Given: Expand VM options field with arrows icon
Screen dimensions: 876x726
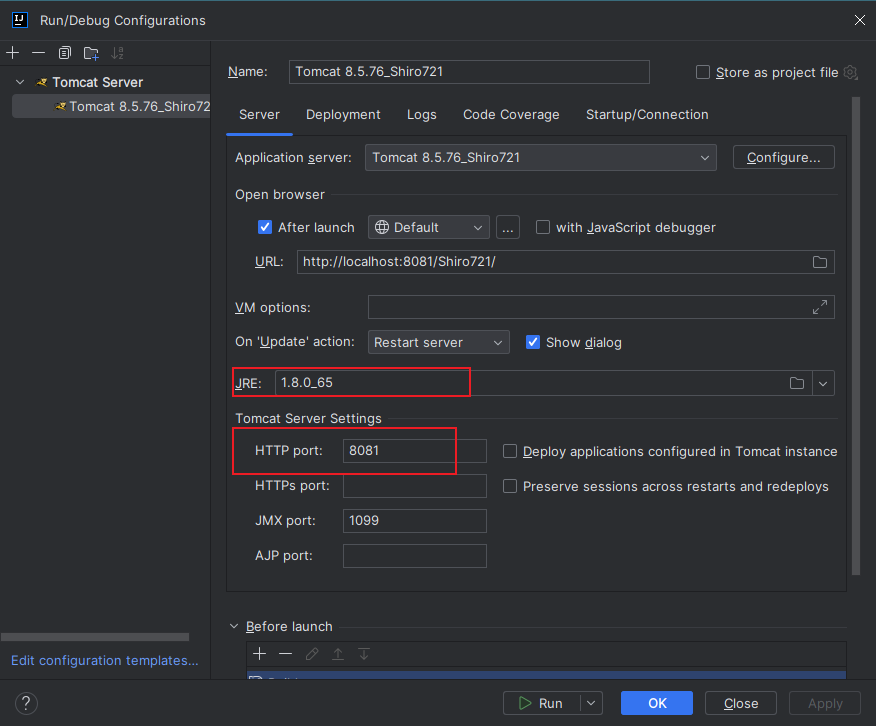Looking at the screenshot, I should 820,307.
